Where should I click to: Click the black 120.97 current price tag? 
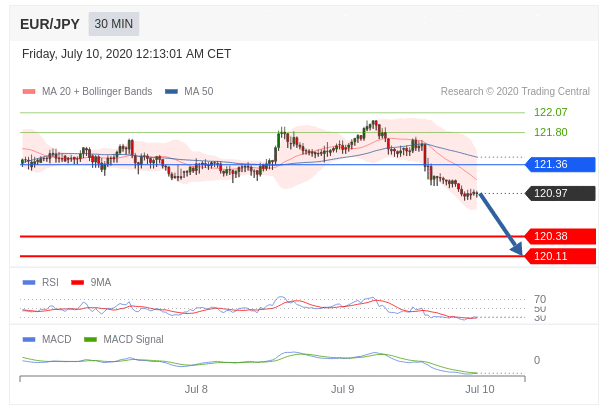point(560,193)
